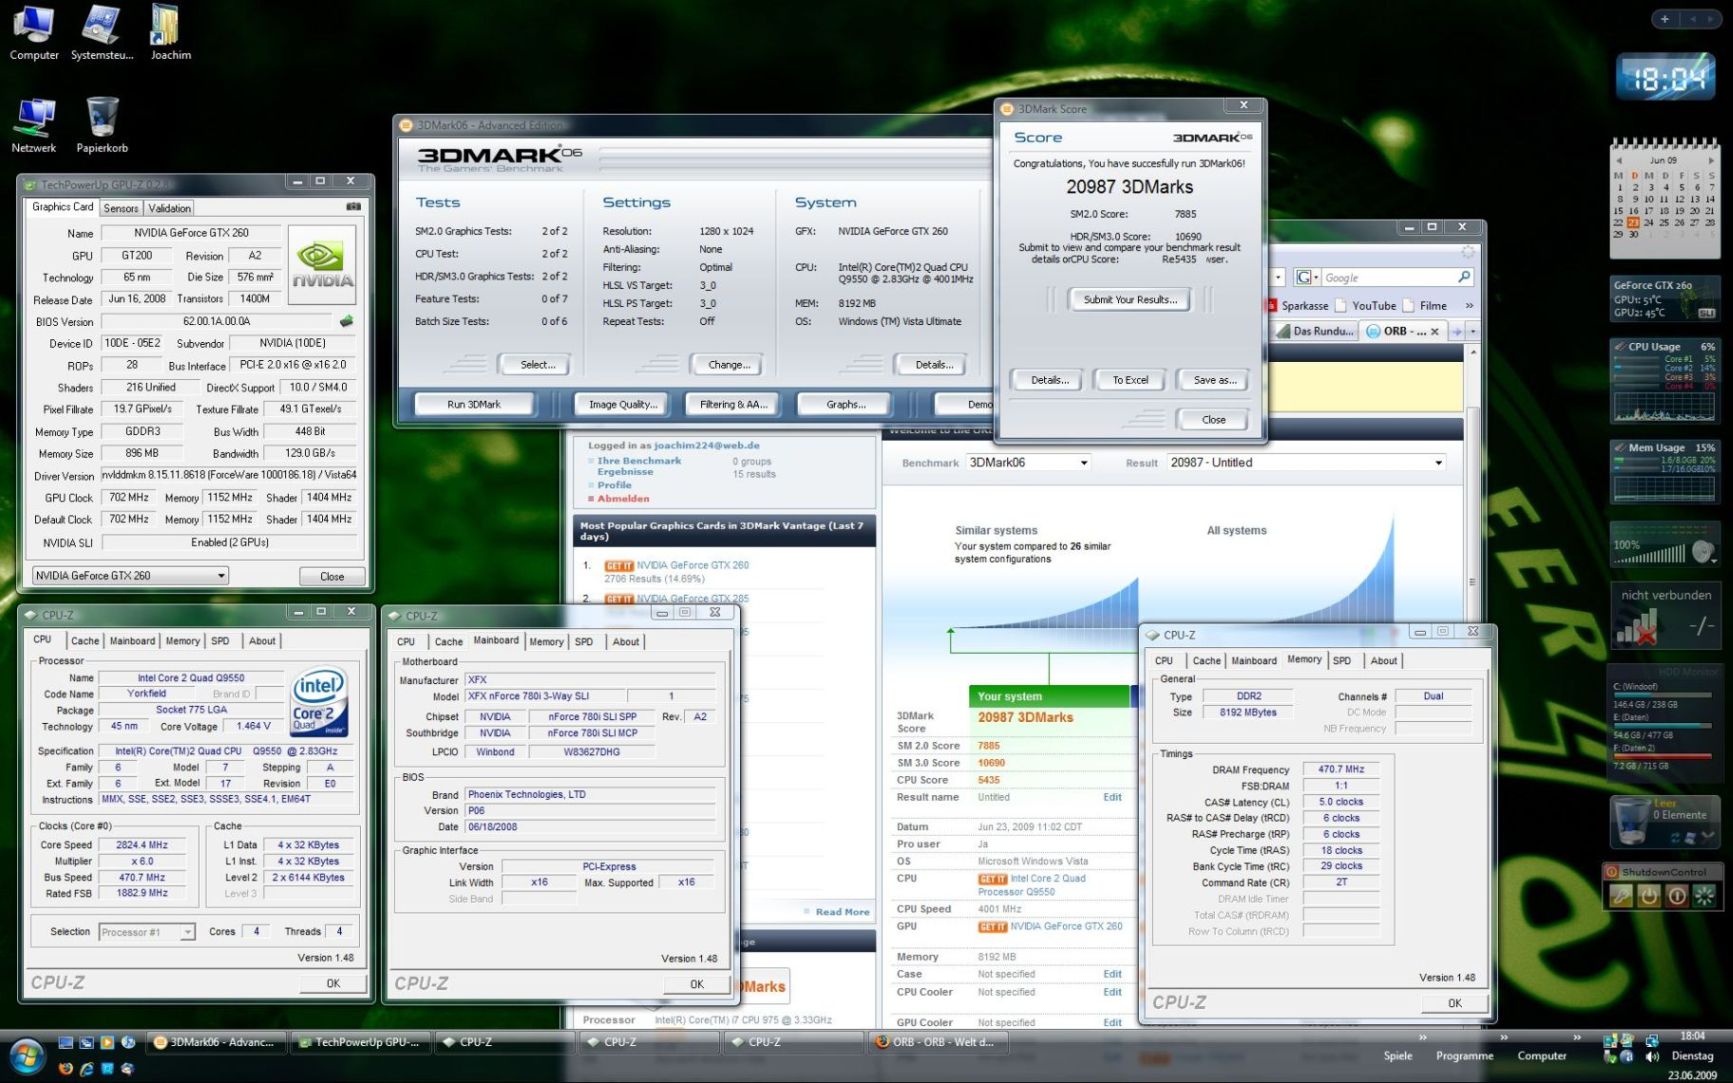The height and width of the screenshot is (1083, 1733).
Task: Open the Benchmark 3DMark06 dropdown on ORB
Action: pos(1083,463)
